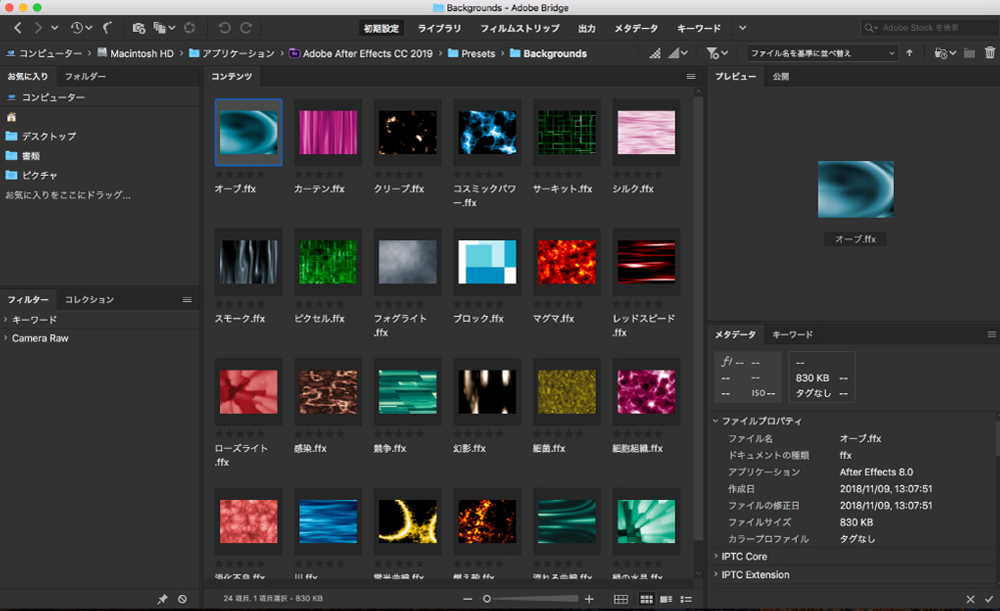Open the フォルダー panel tab
Viewport: 1000px width, 611px height.
(x=83, y=76)
